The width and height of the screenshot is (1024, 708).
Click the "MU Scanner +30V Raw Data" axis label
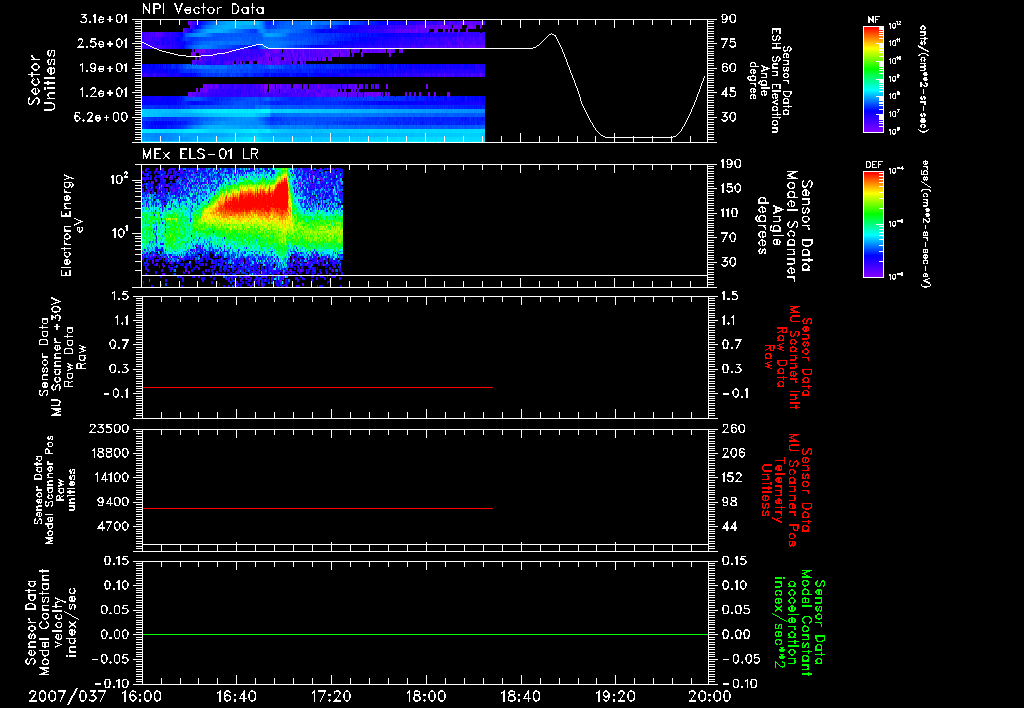pos(63,357)
